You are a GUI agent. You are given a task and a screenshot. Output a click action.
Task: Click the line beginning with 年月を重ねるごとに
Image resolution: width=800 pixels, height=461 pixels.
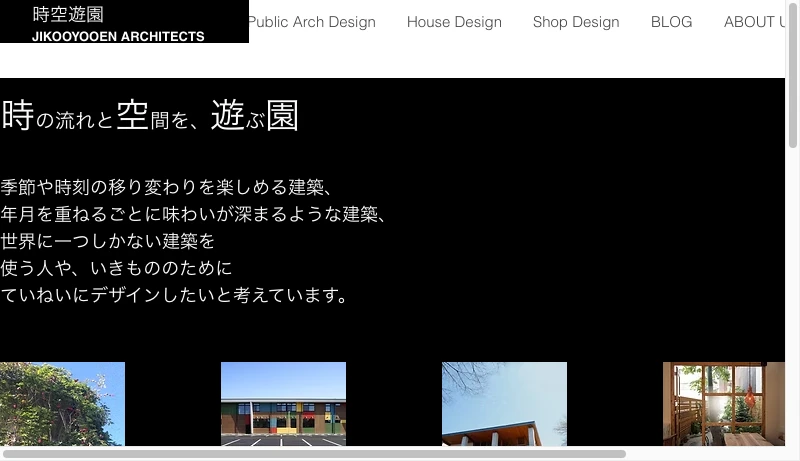pyautogui.click(x=193, y=214)
